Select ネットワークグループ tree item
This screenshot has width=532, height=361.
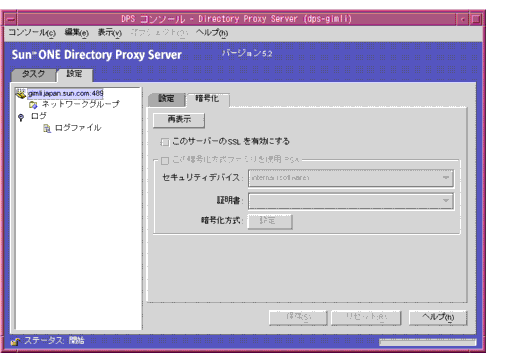[x=80, y=104]
